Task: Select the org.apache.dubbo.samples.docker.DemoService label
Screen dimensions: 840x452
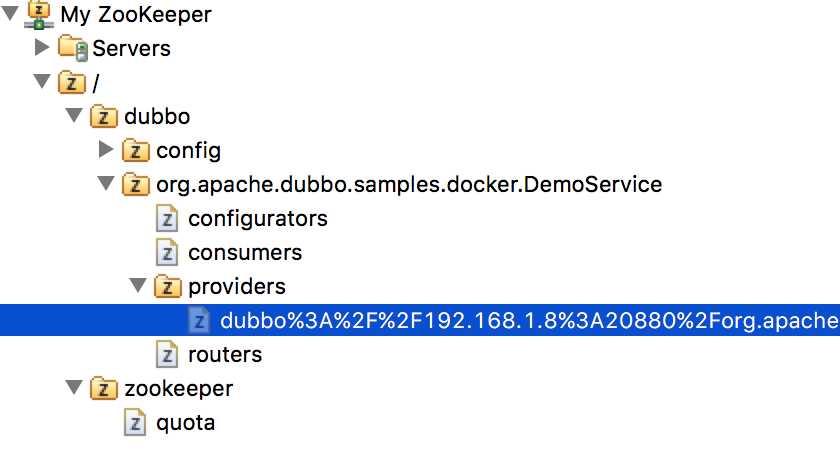Action: point(409,185)
